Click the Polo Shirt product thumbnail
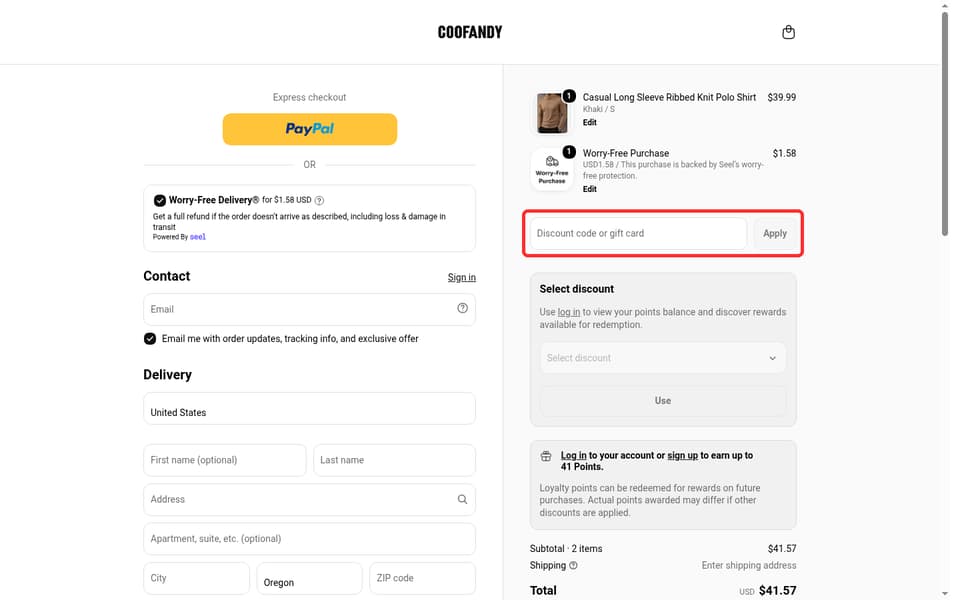This screenshot has width=960, height=600. pyautogui.click(x=552, y=113)
